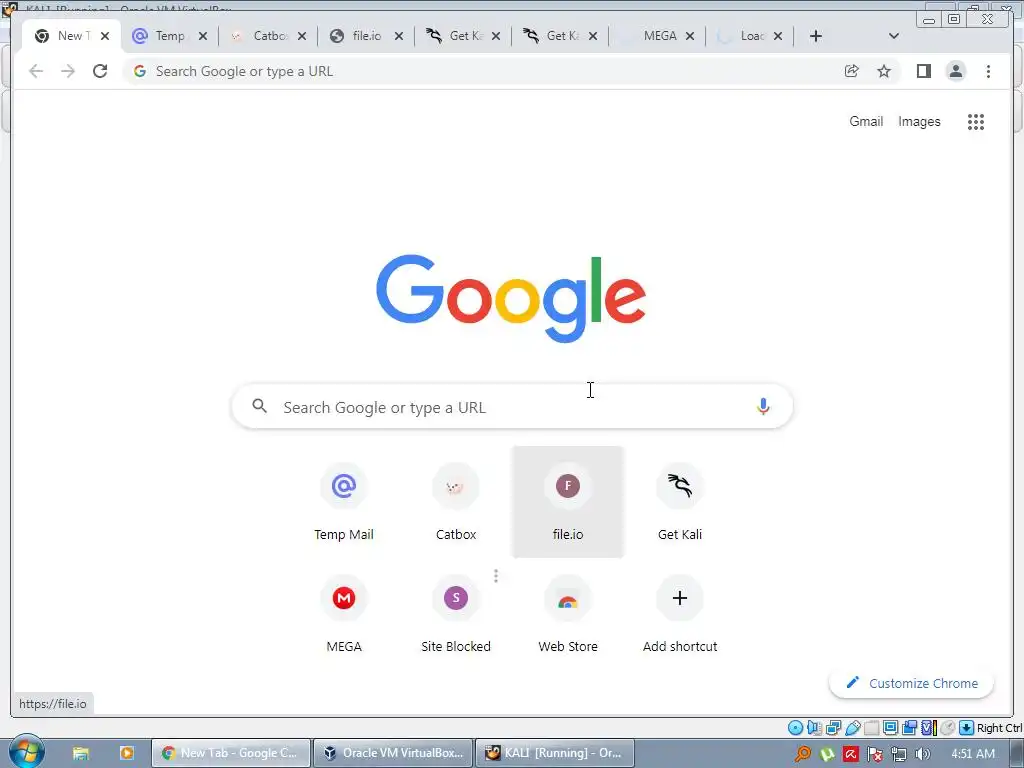1024x768 pixels.
Task: Click the Google logo
Action: click(x=511, y=298)
